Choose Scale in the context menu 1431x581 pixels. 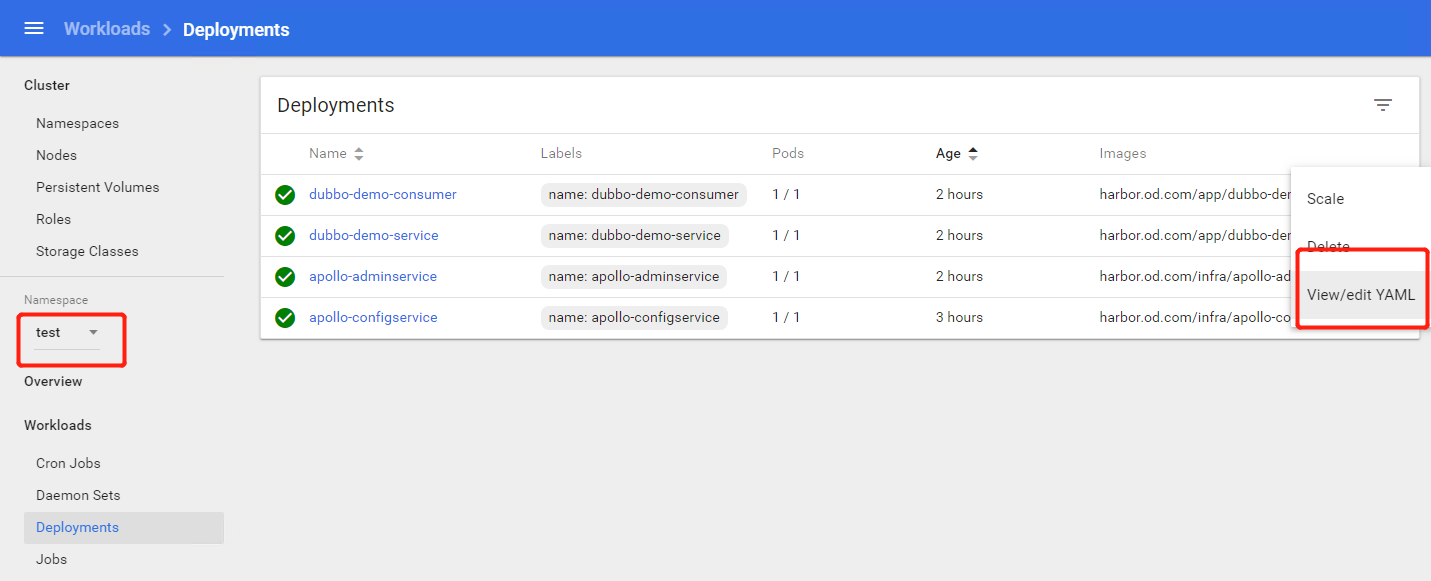pos(1325,199)
